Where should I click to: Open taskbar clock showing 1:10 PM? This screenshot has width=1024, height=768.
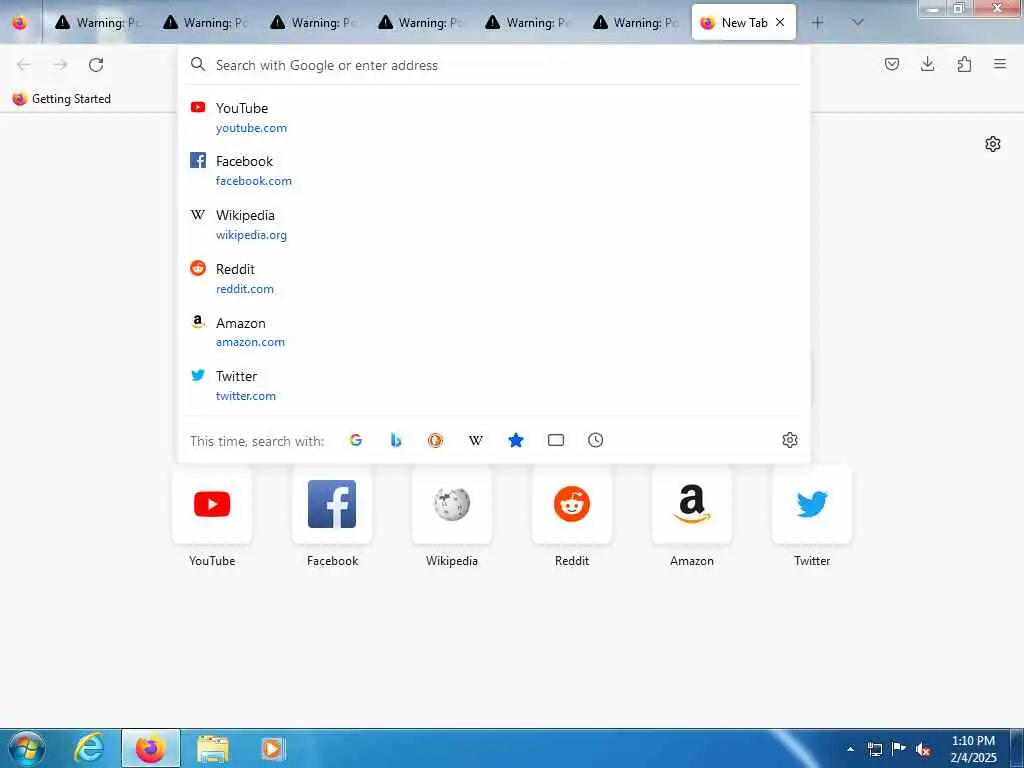pyautogui.click(x=973, y=749)
